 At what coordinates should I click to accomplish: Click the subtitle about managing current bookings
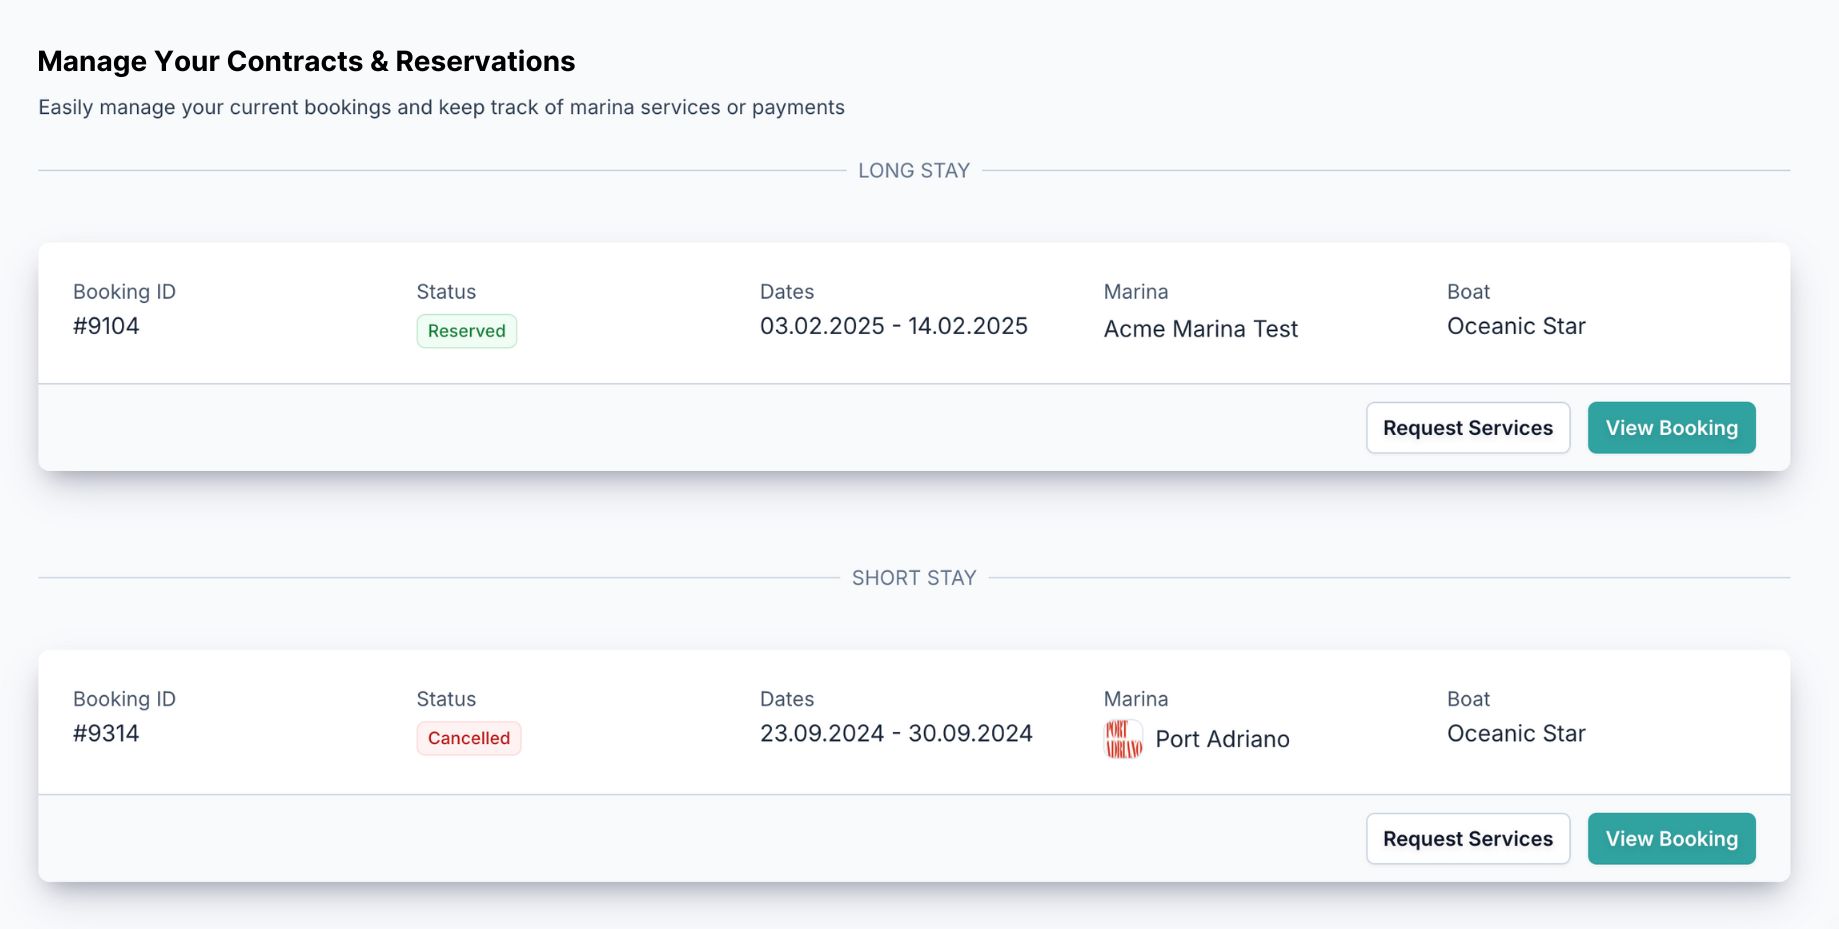[x=441, y=107]
